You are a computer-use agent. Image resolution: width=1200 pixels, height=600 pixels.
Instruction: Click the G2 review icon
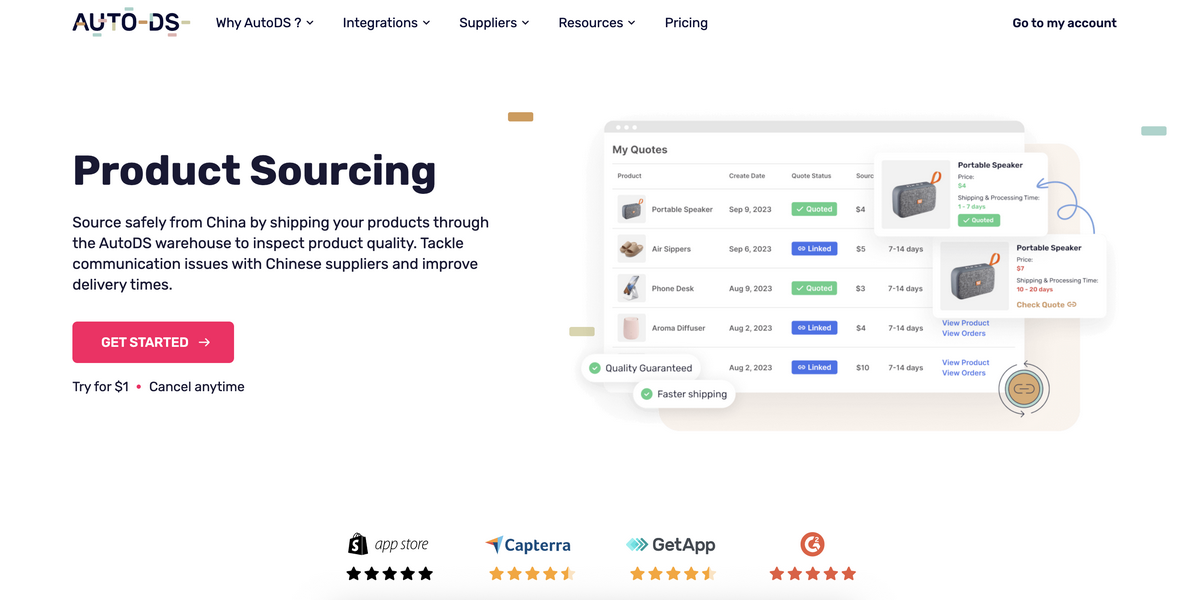coord(812,545)
